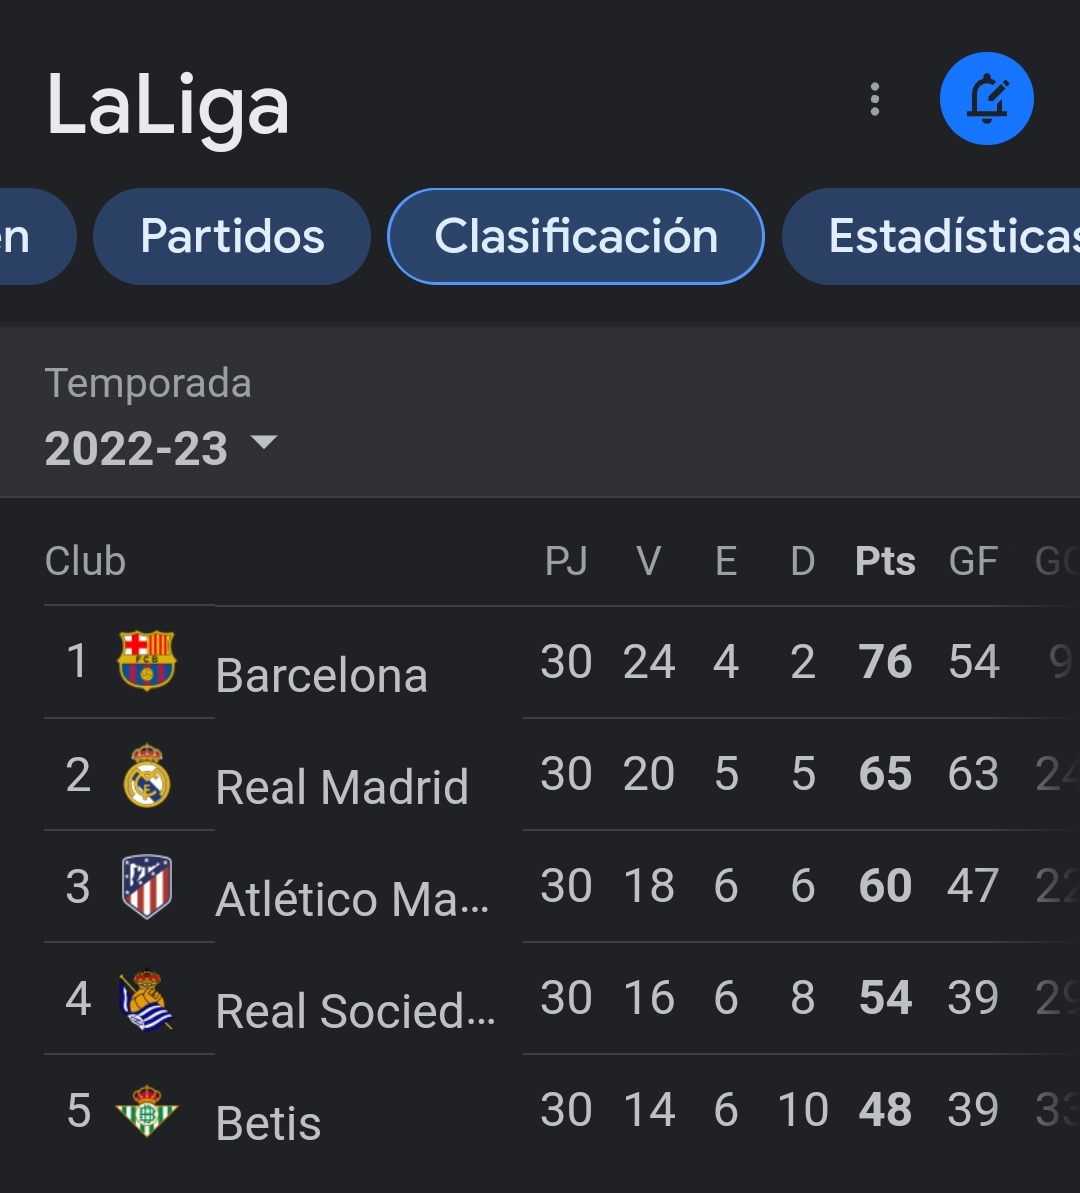Open the Temporada season selector

(x=161, y=417)
